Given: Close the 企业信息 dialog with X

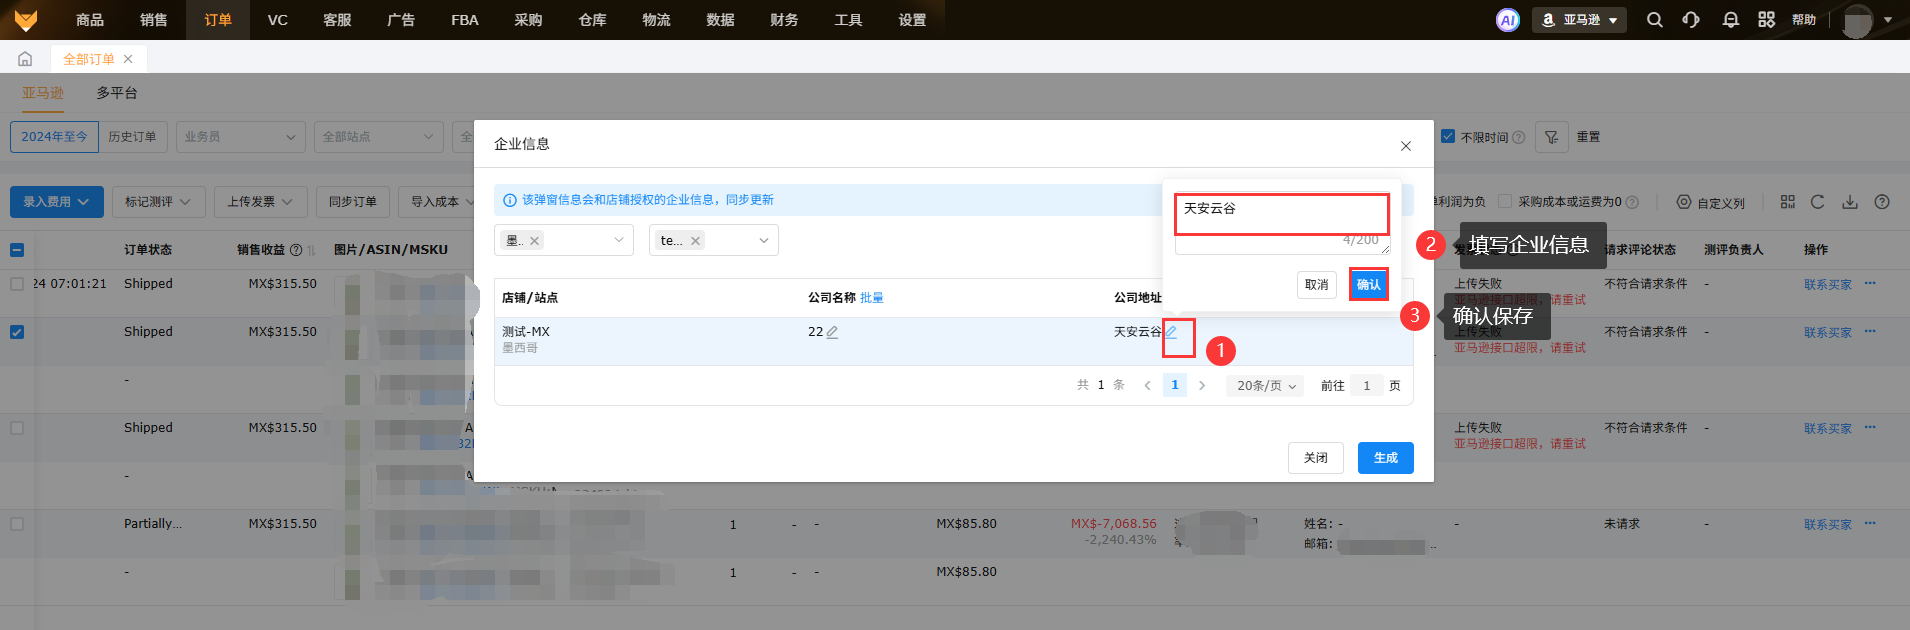Looking at the screenshot, I should [x=1406, y=146].
